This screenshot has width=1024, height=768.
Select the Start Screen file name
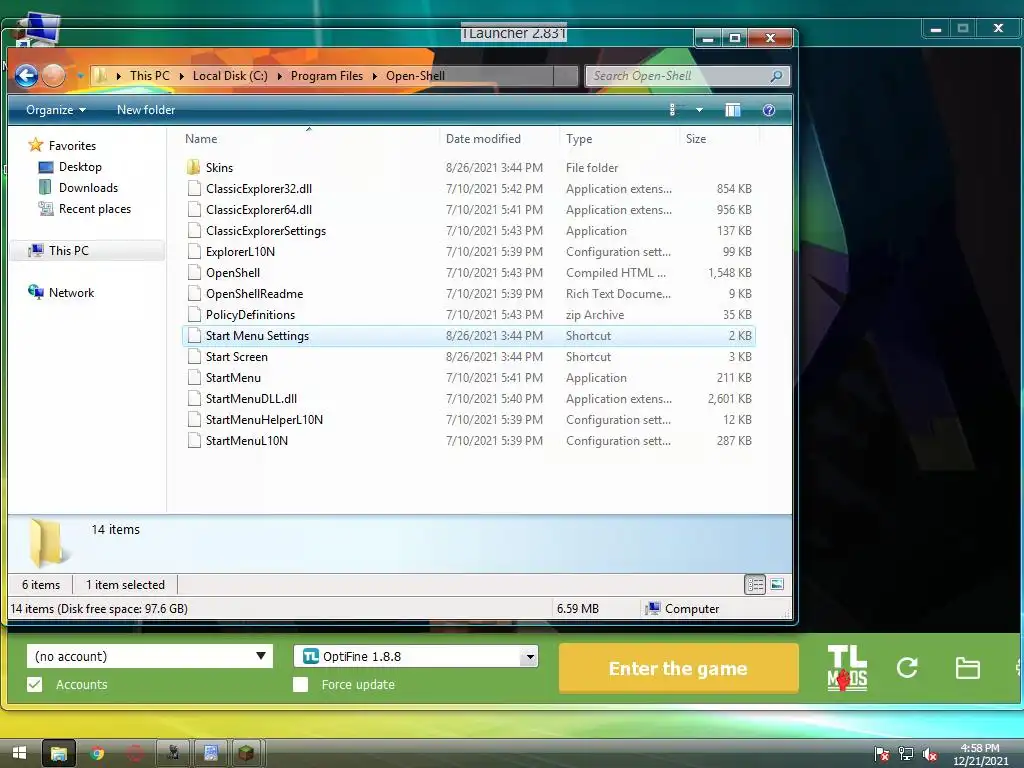[236, 357]
